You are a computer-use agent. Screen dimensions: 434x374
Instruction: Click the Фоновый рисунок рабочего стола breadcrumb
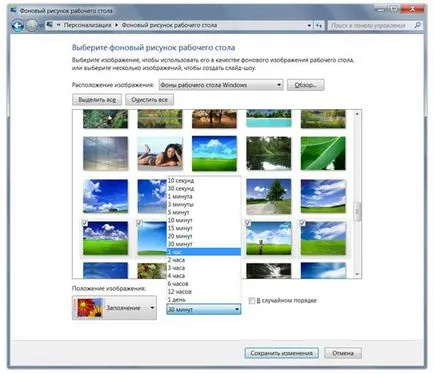[169, 25]
